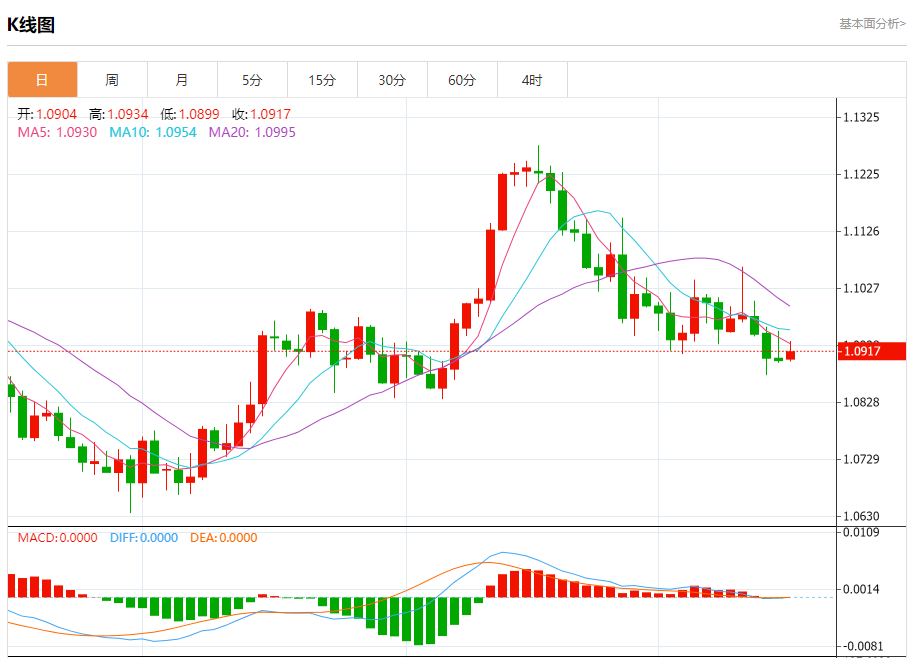
Task: Open the 60分 interval tab
Action: [x=462, y=80]
